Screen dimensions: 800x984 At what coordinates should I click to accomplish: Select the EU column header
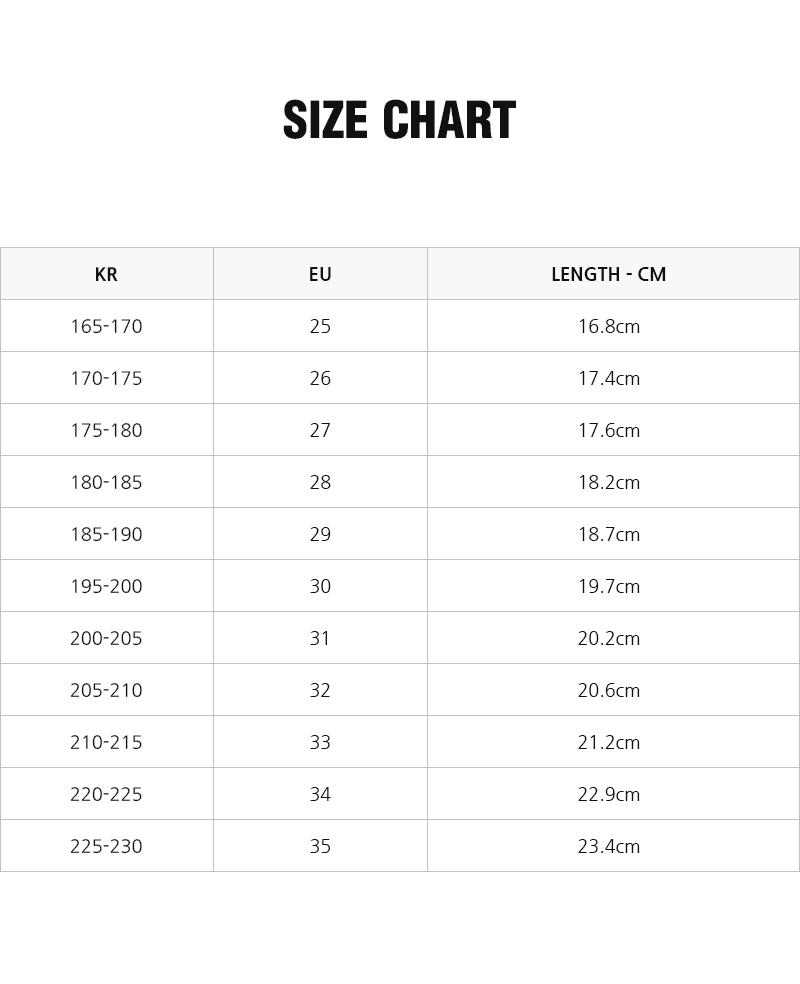320,274
